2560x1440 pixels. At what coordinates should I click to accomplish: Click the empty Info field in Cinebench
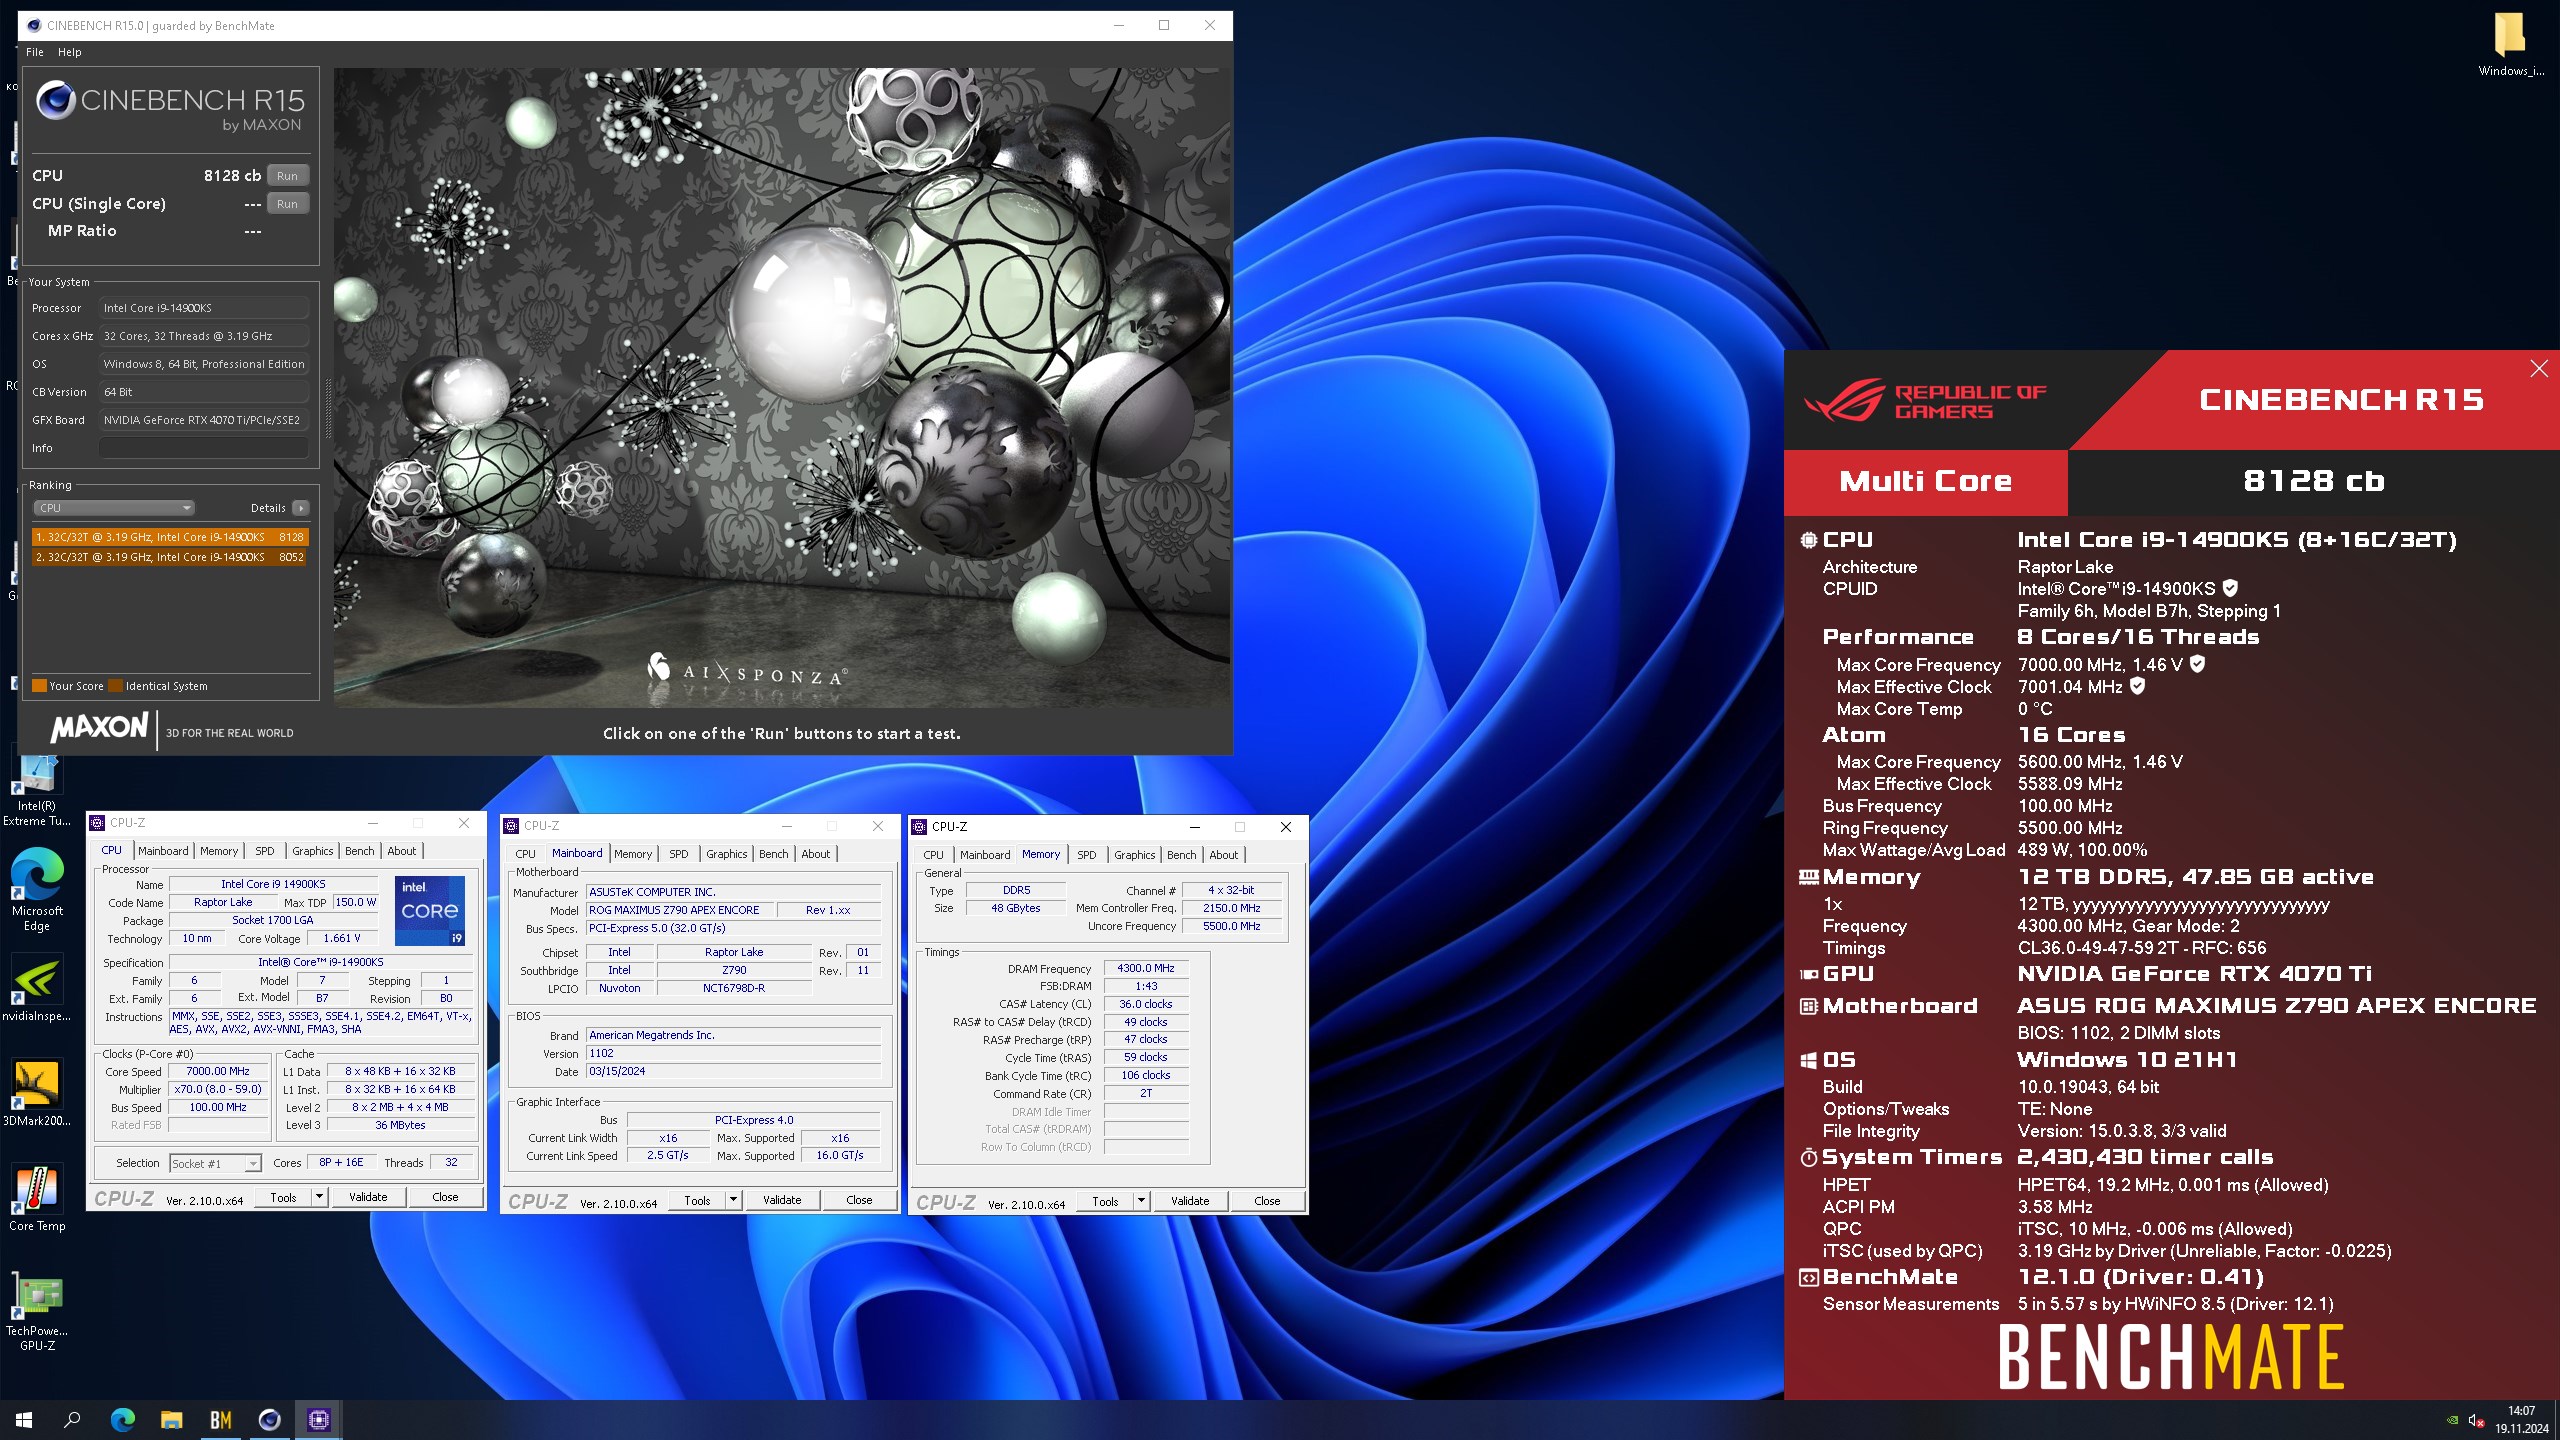click(203, 448)
